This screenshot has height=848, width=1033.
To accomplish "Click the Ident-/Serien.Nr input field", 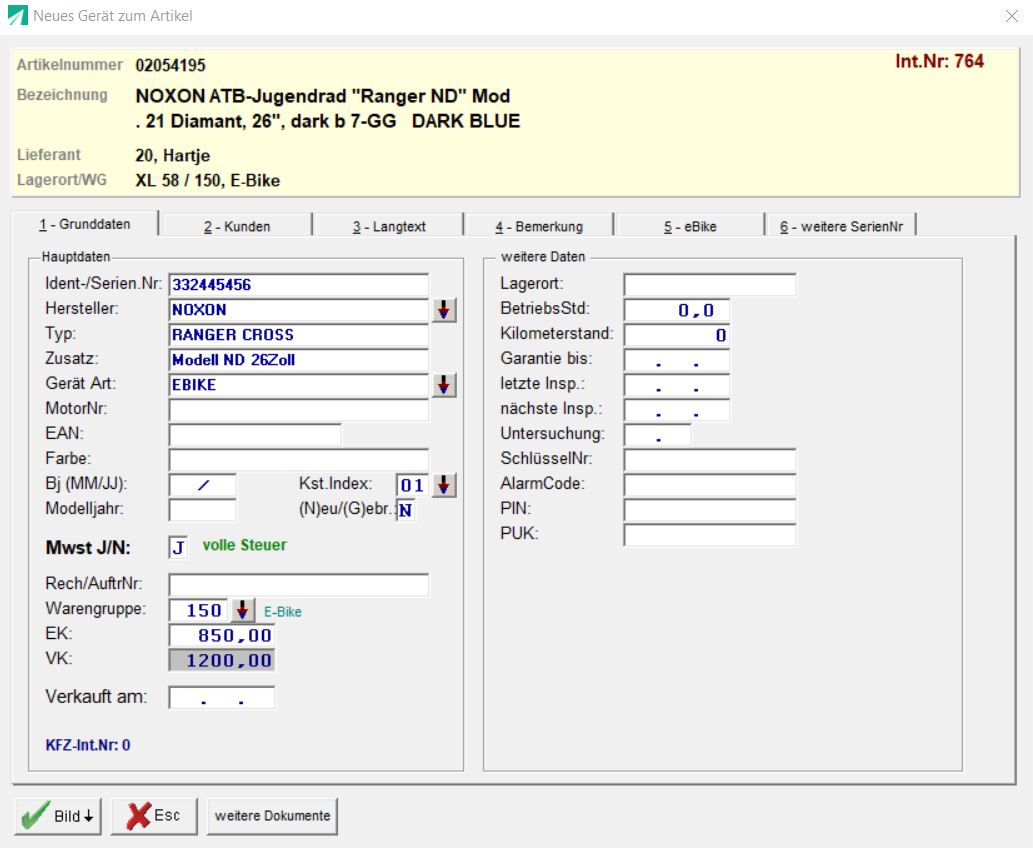I will point(298,285).
